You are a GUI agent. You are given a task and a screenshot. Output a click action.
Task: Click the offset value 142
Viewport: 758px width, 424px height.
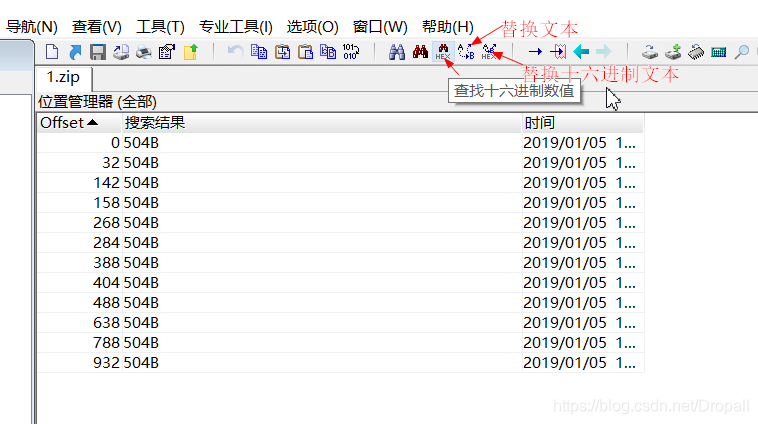coord(106,183)
